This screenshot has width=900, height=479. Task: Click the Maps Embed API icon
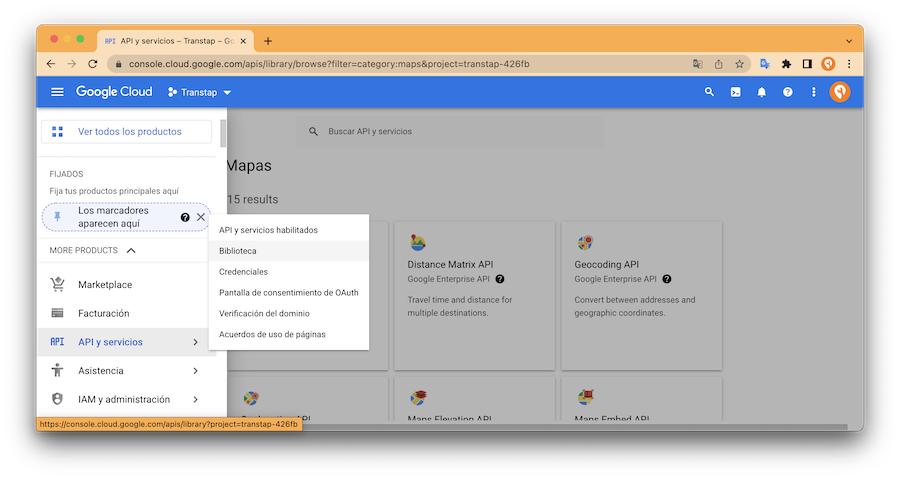coord(585,397)
